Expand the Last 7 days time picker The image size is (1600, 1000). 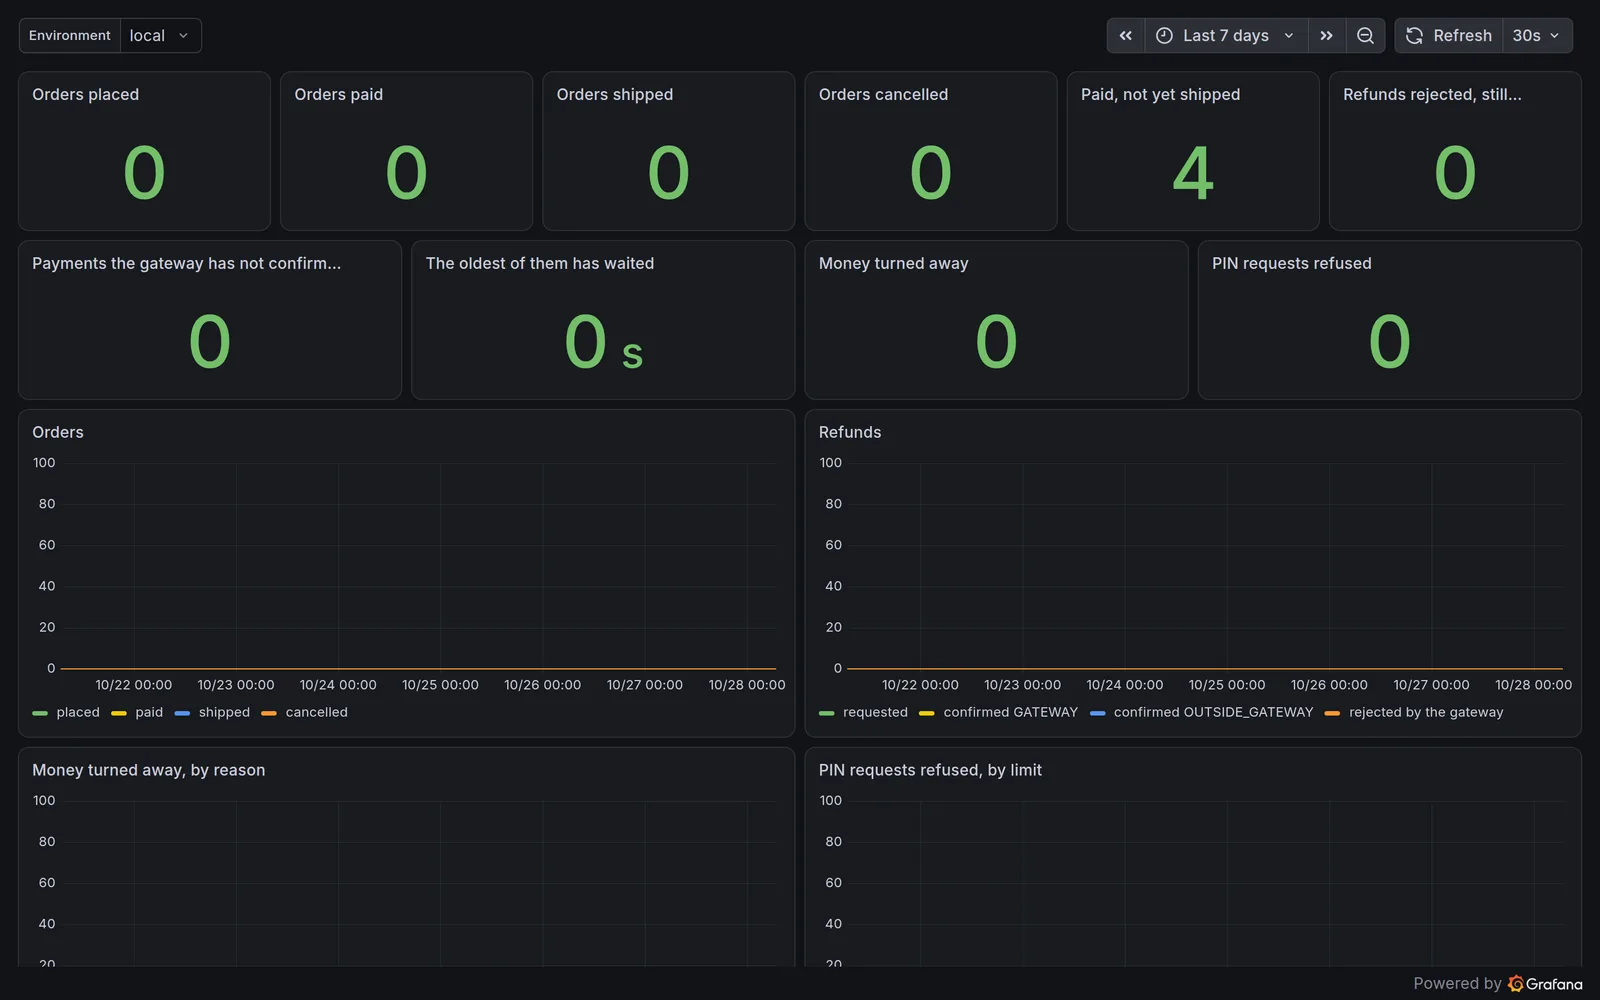pyautogui.click(x=1226, y=36)
